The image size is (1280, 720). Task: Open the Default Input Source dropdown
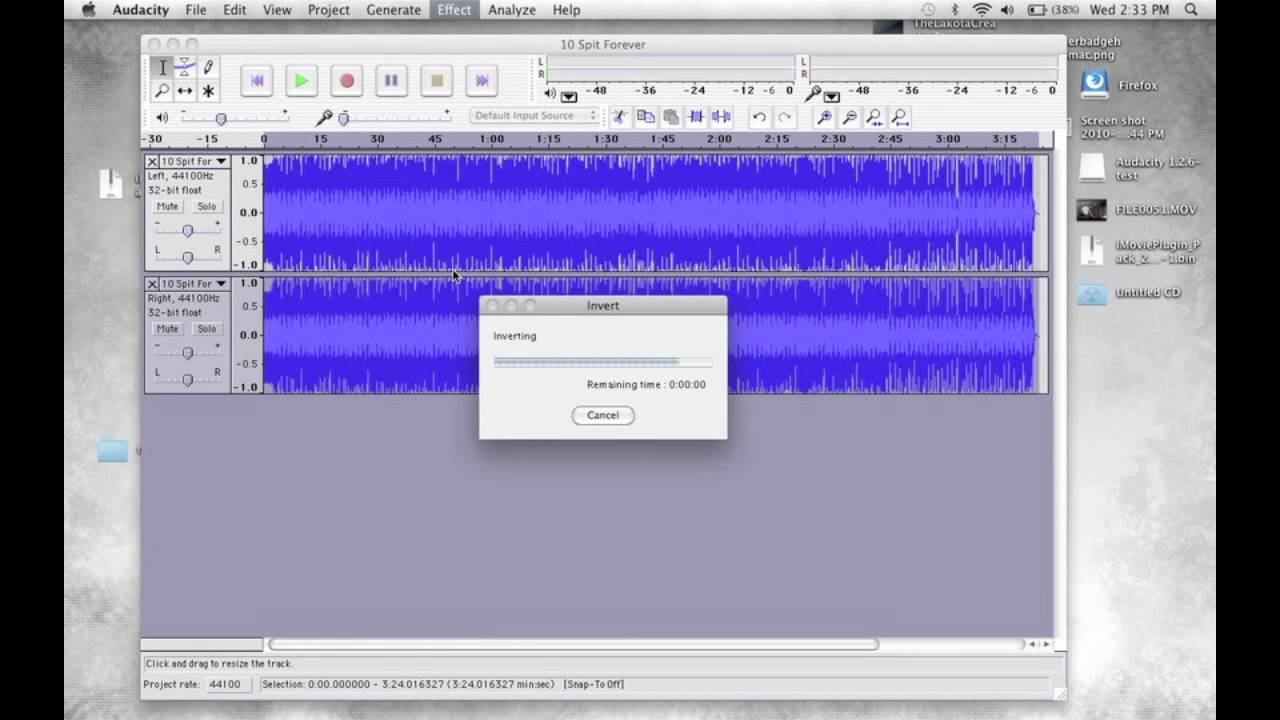tap(534, 116)
